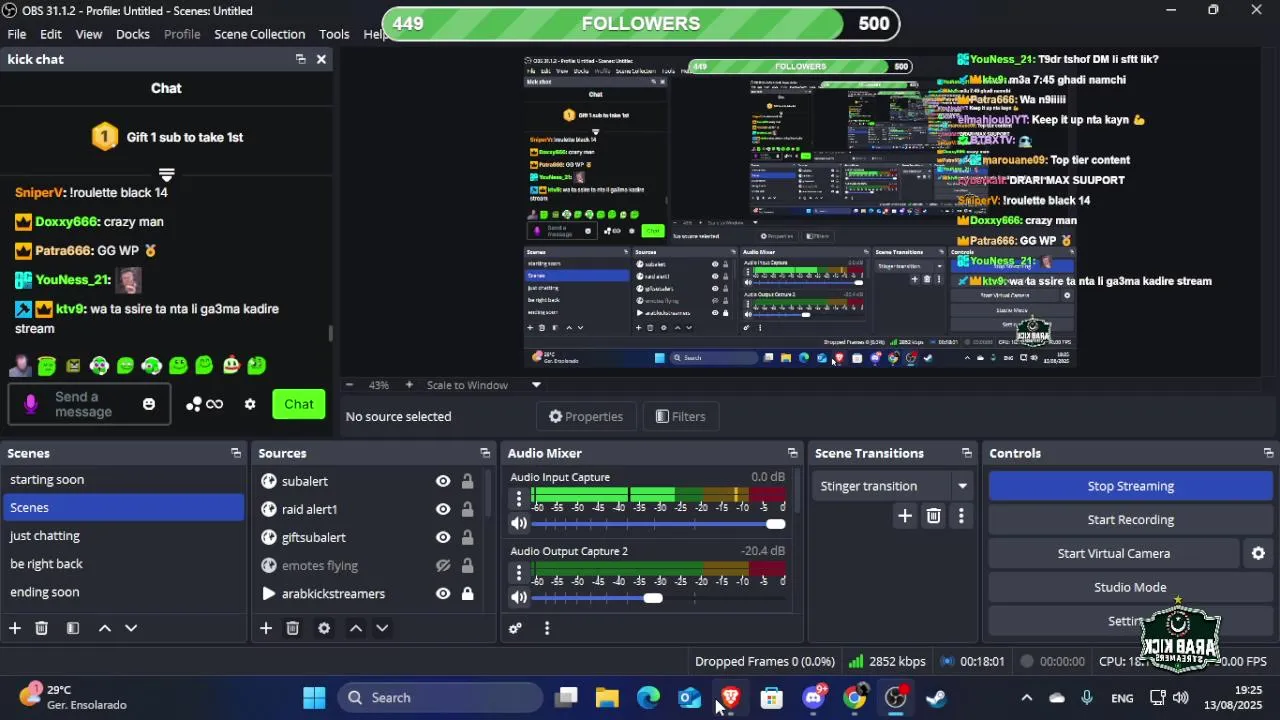Add a new source with plus icon
Viewport: 1280px width, 720px height.
(266, 628)
